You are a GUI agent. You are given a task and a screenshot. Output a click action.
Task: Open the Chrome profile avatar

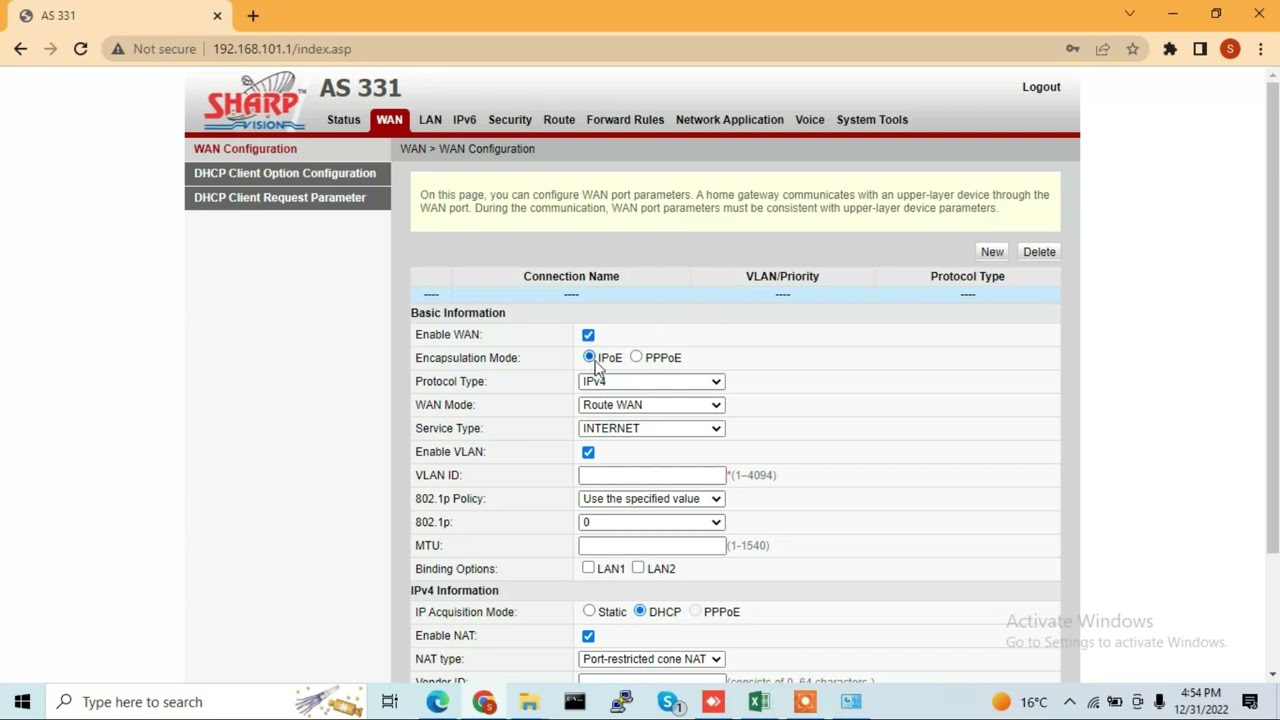[x=1230, y=48]
